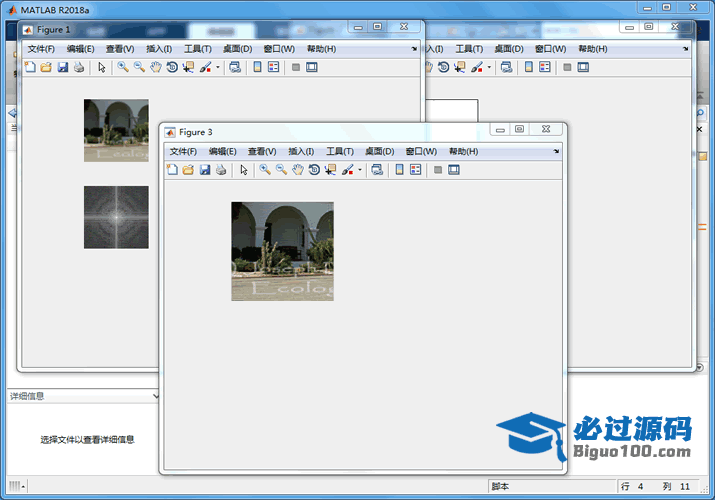Click the Save icon in Figure 3 toolbar
This screenshot has height=500, width=715.
[205, 170]
